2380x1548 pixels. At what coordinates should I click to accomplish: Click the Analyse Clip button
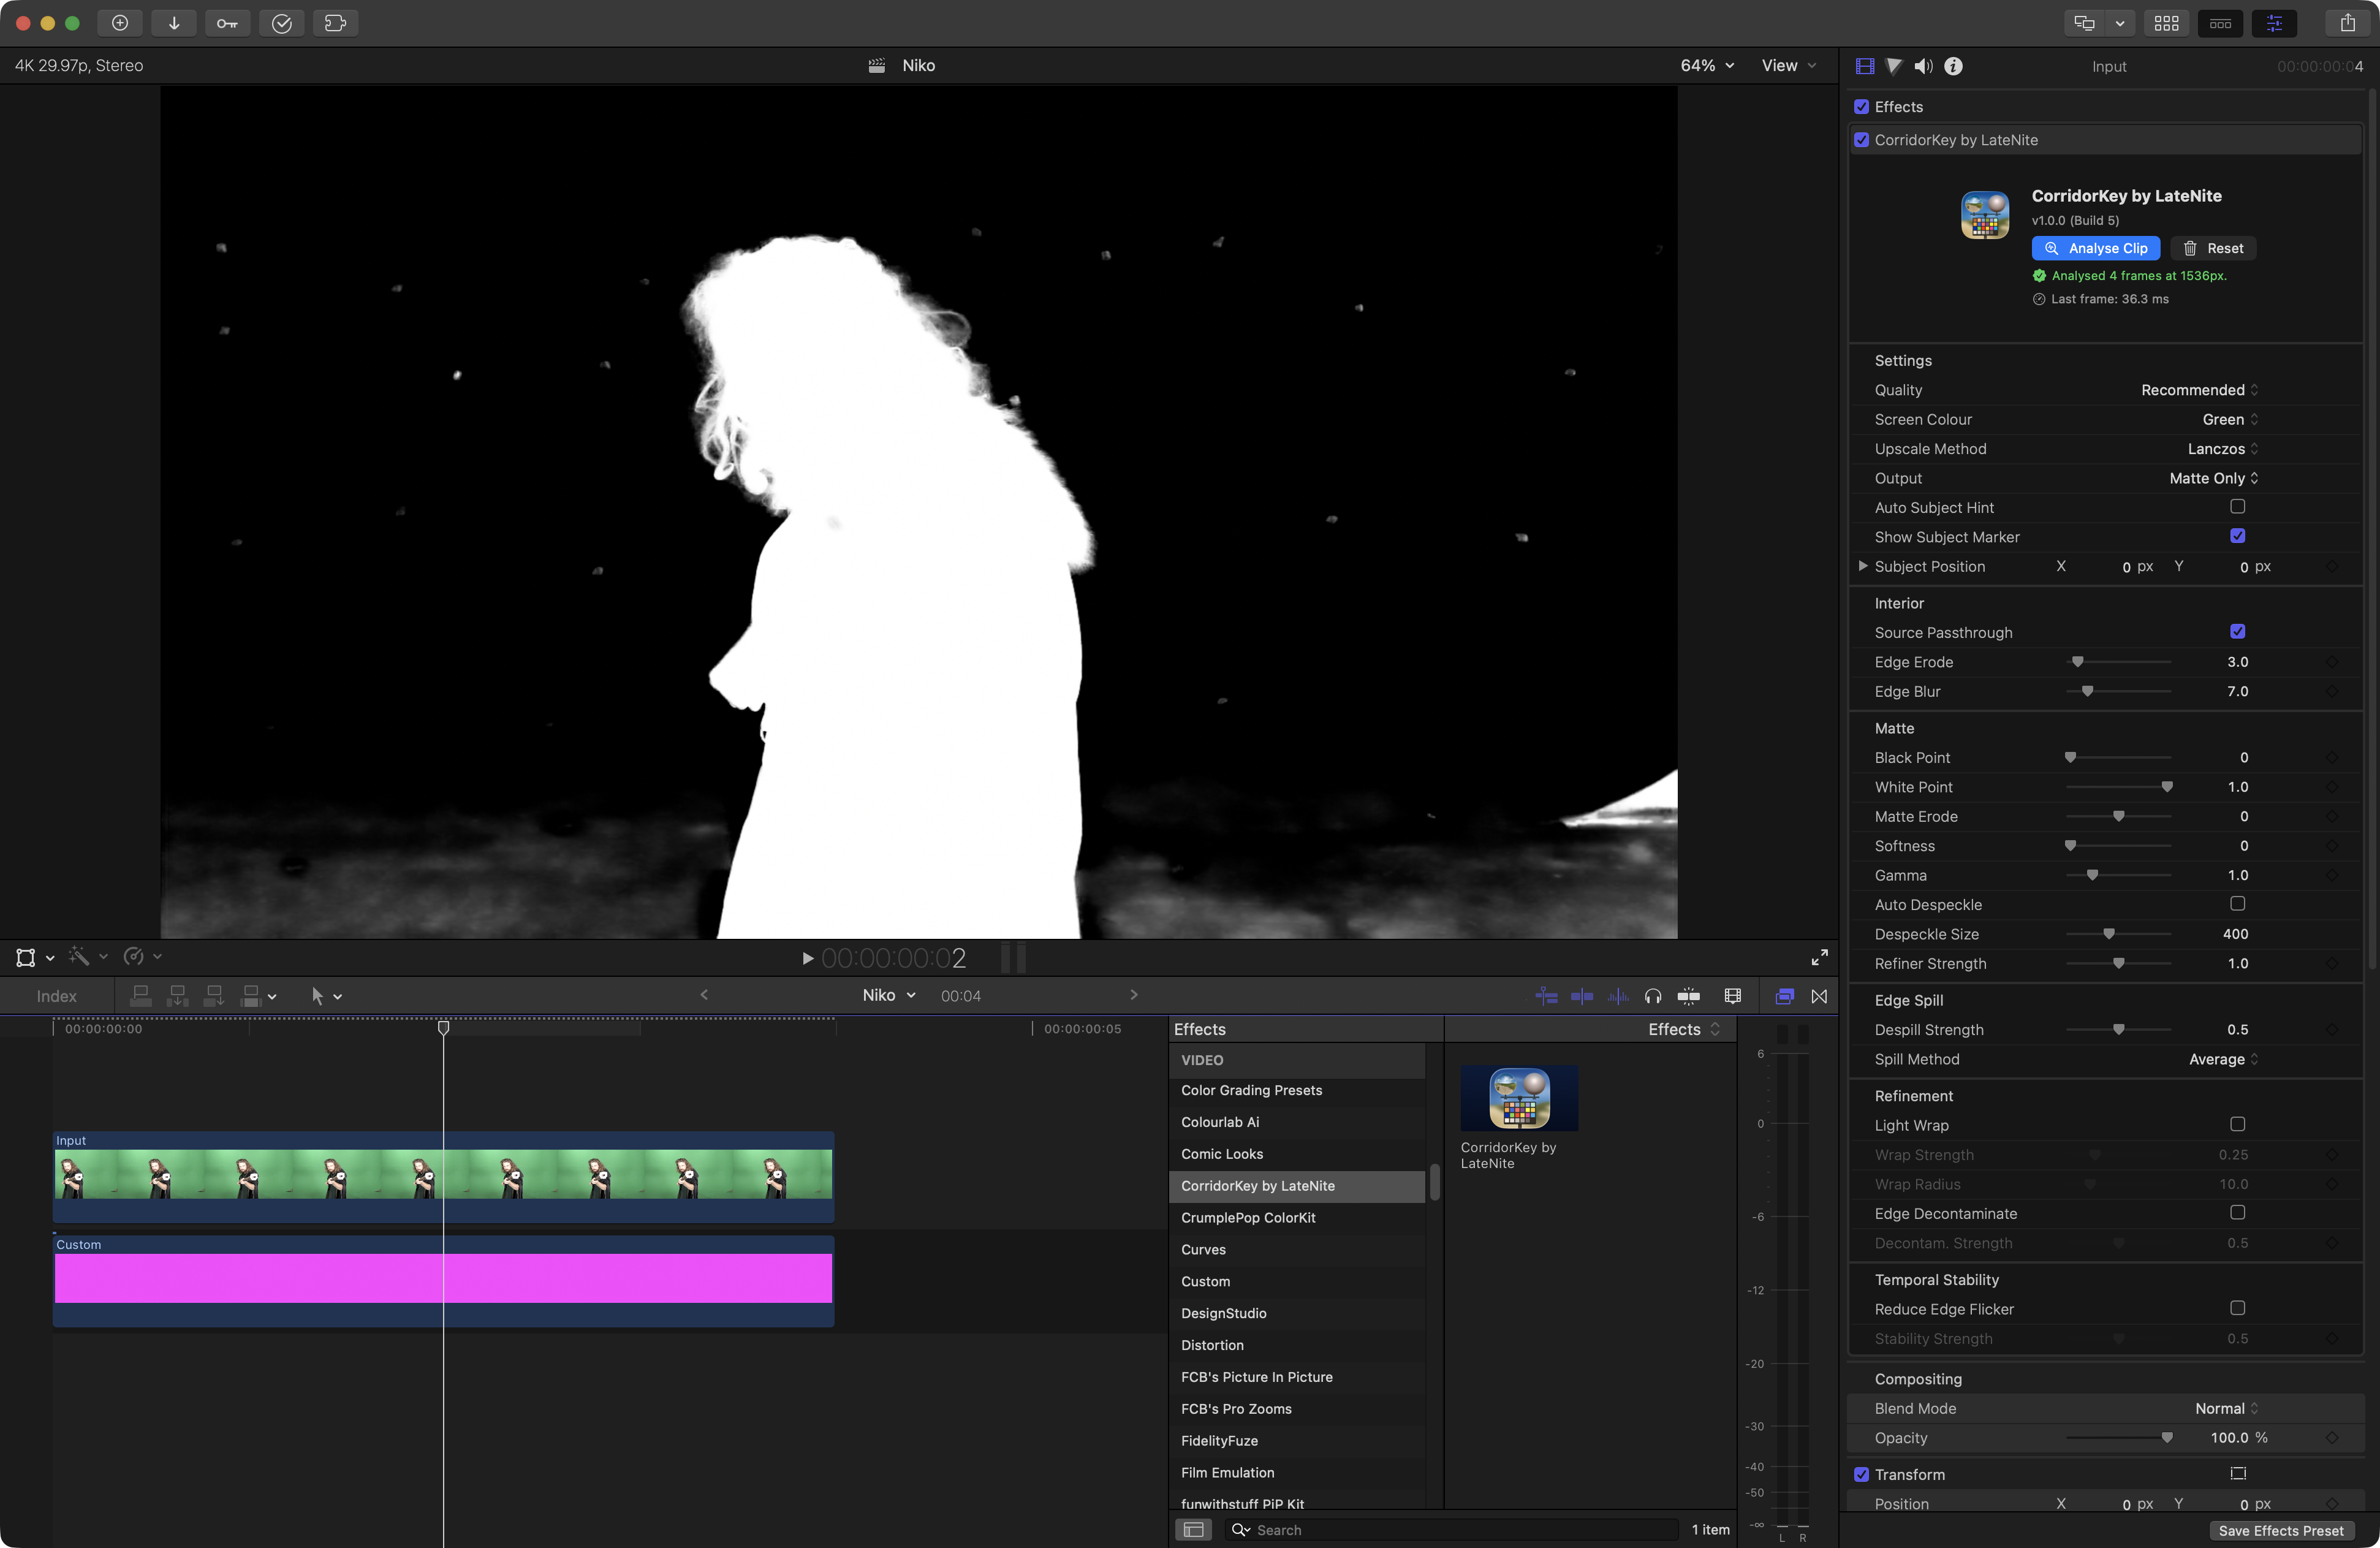pyautogui.click(x=2095, y=248)
